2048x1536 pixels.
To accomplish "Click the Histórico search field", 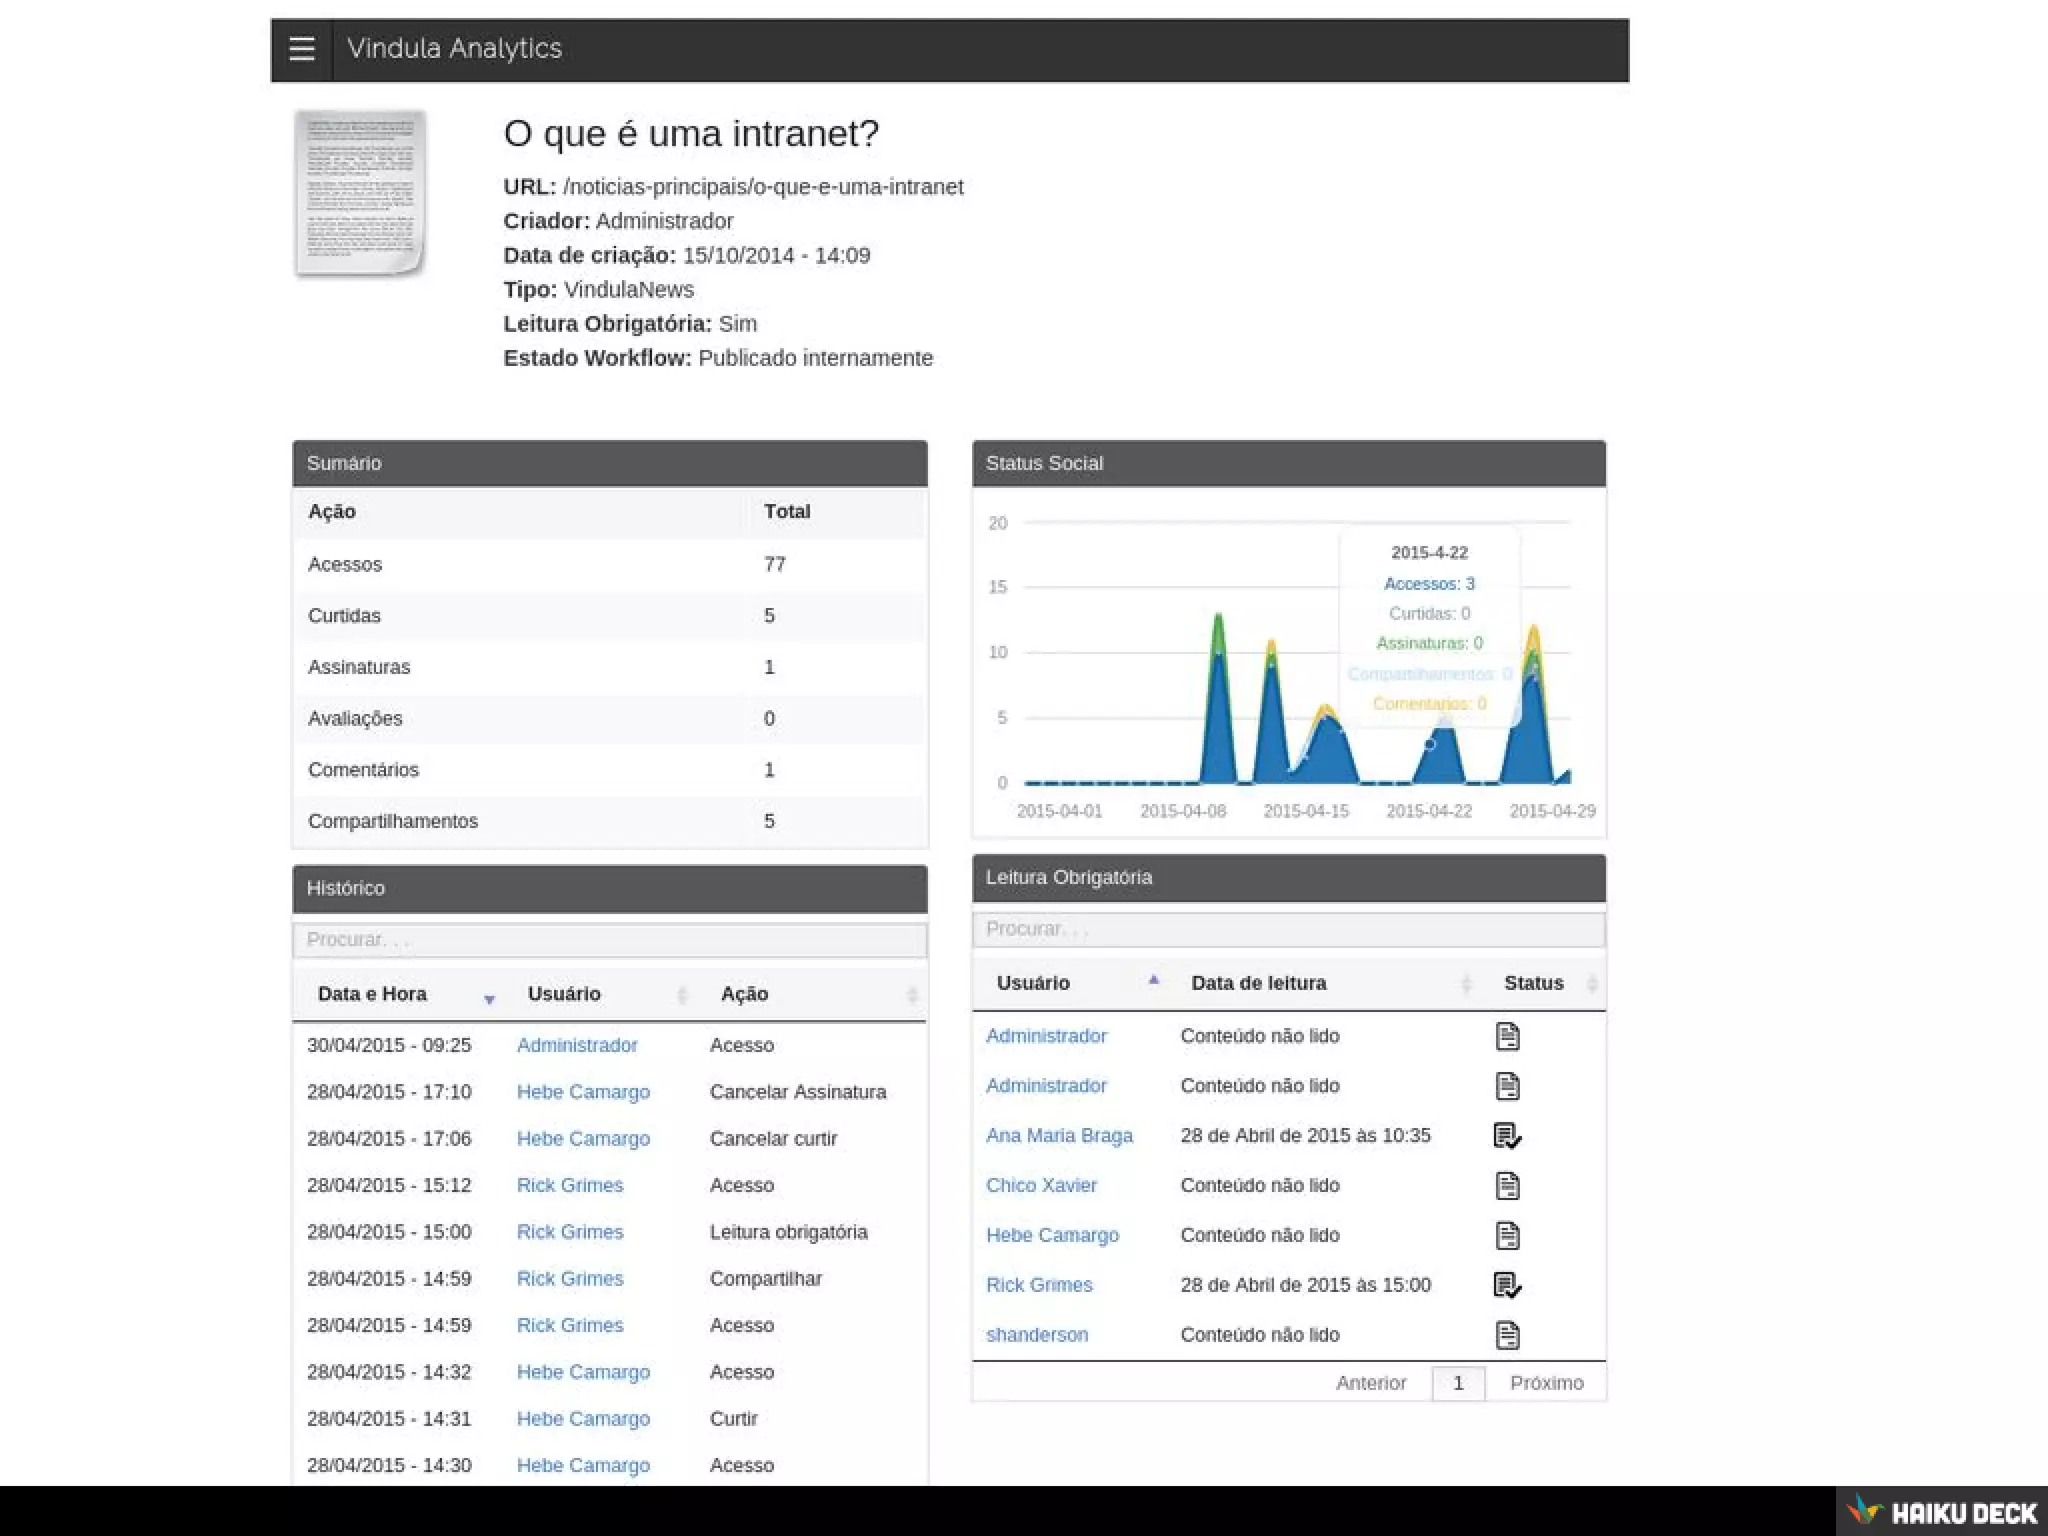I will [x=609, y=940].
